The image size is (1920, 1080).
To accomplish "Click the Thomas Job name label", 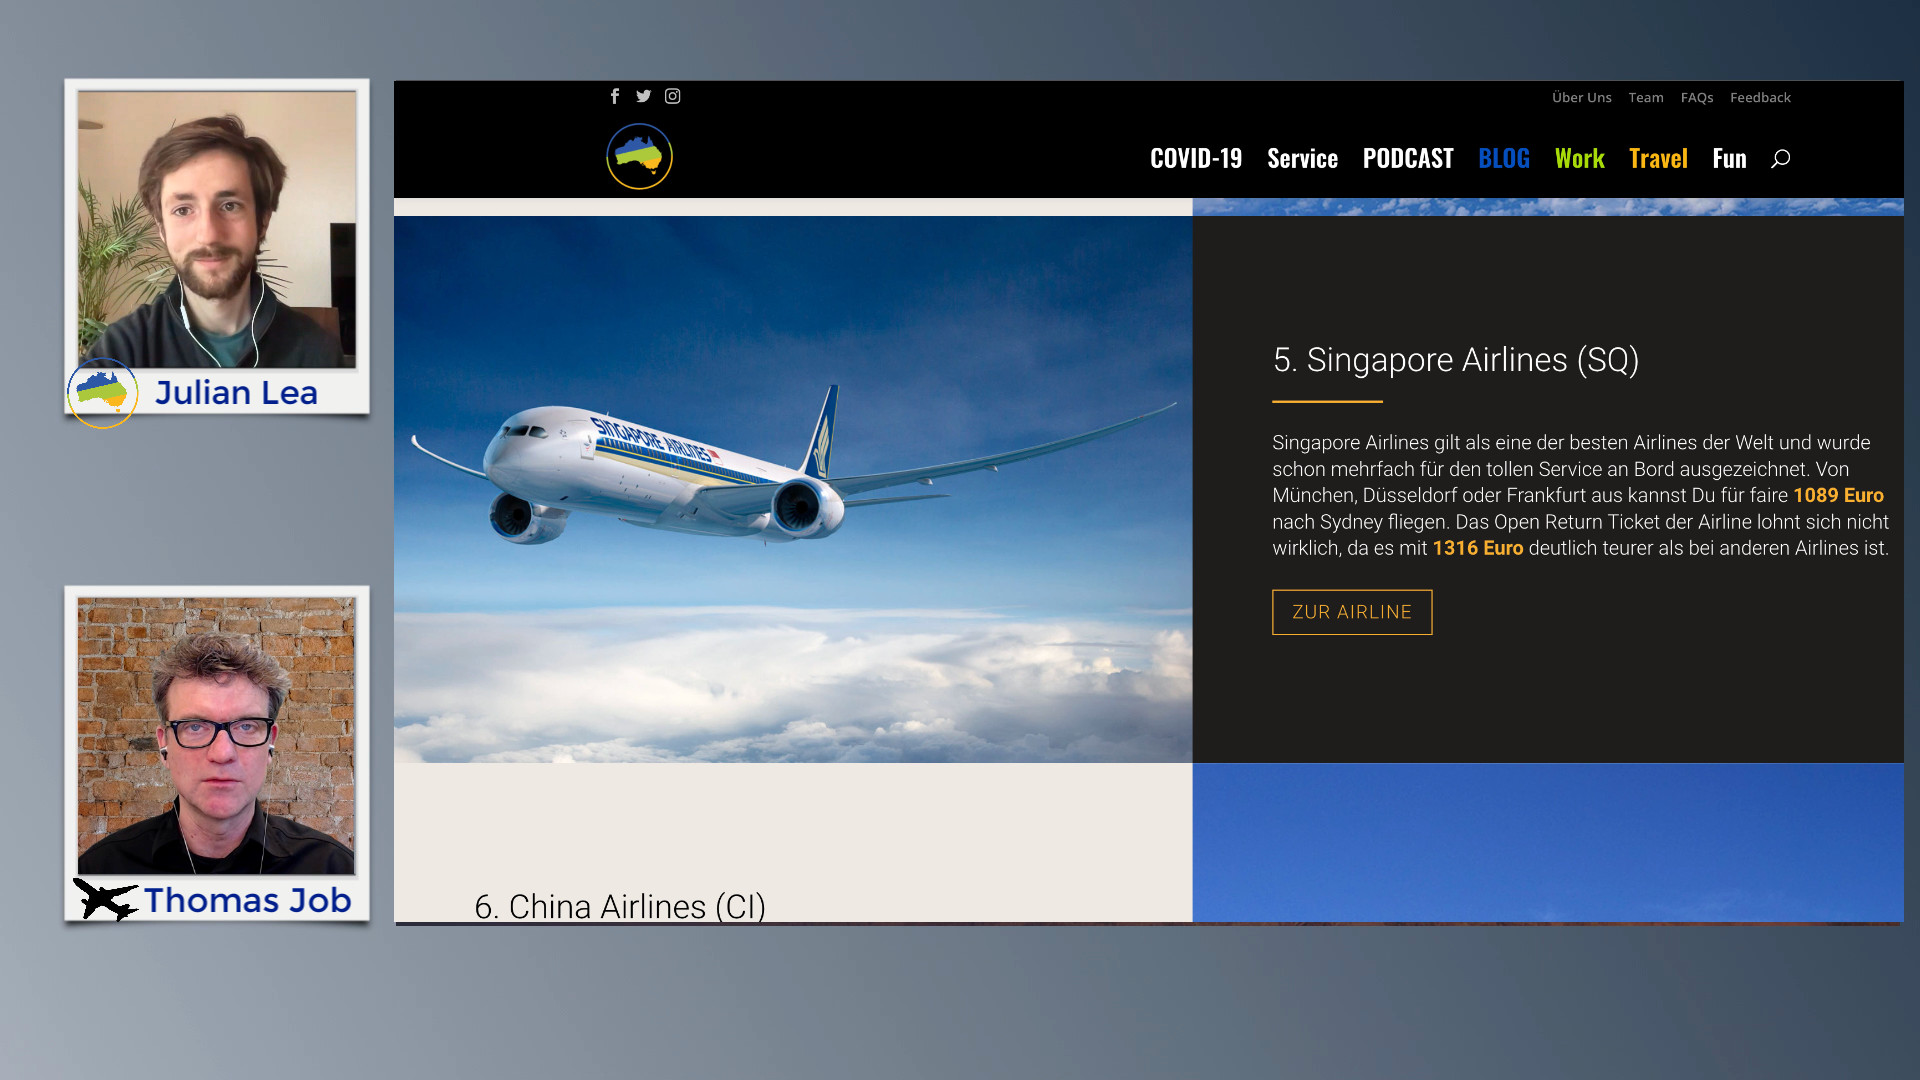I will click(247, 900).
